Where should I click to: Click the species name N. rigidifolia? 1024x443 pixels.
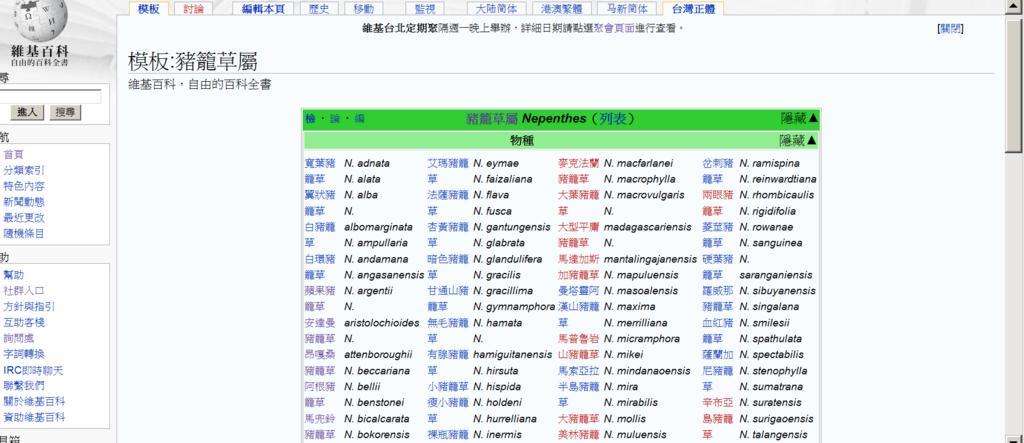(x=767, y=211)
